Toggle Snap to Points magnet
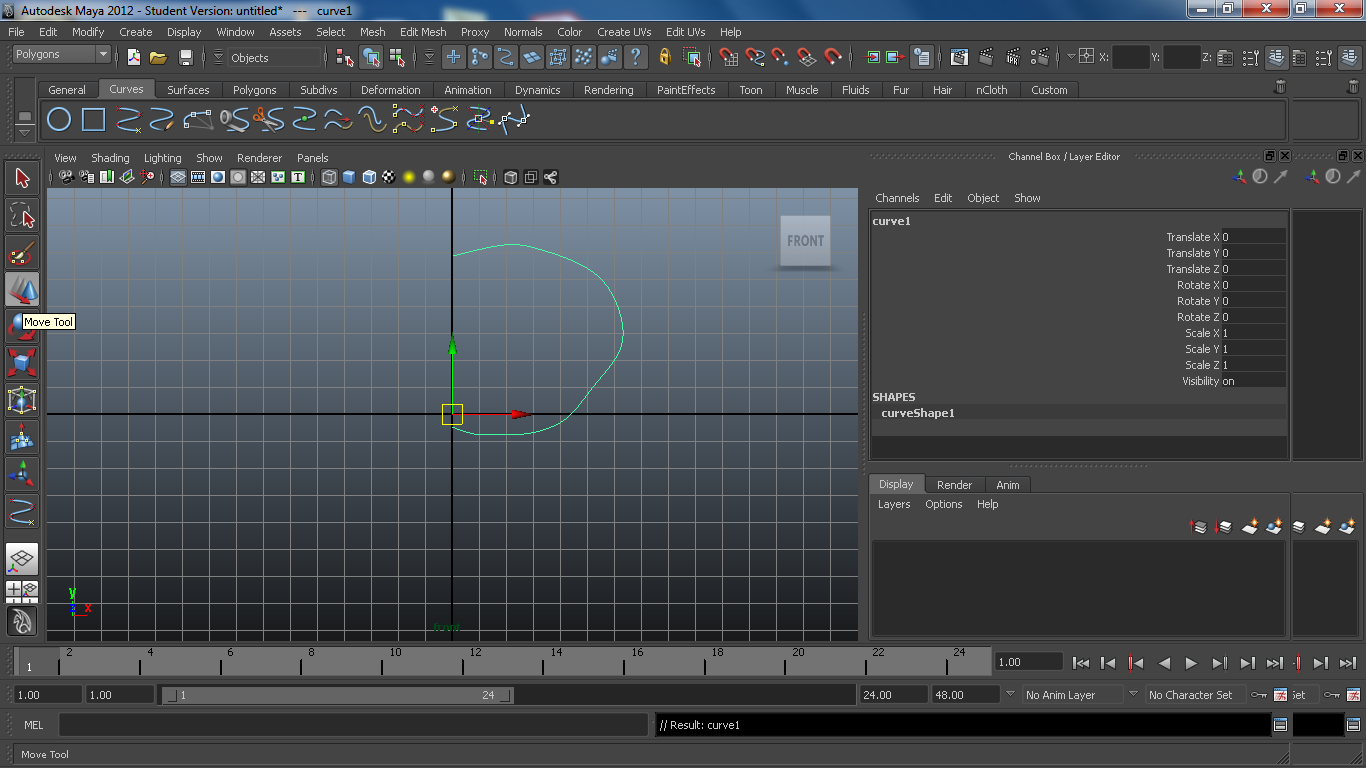The height and width of the screenshot is (768, 1366). (x=780, y=57)
